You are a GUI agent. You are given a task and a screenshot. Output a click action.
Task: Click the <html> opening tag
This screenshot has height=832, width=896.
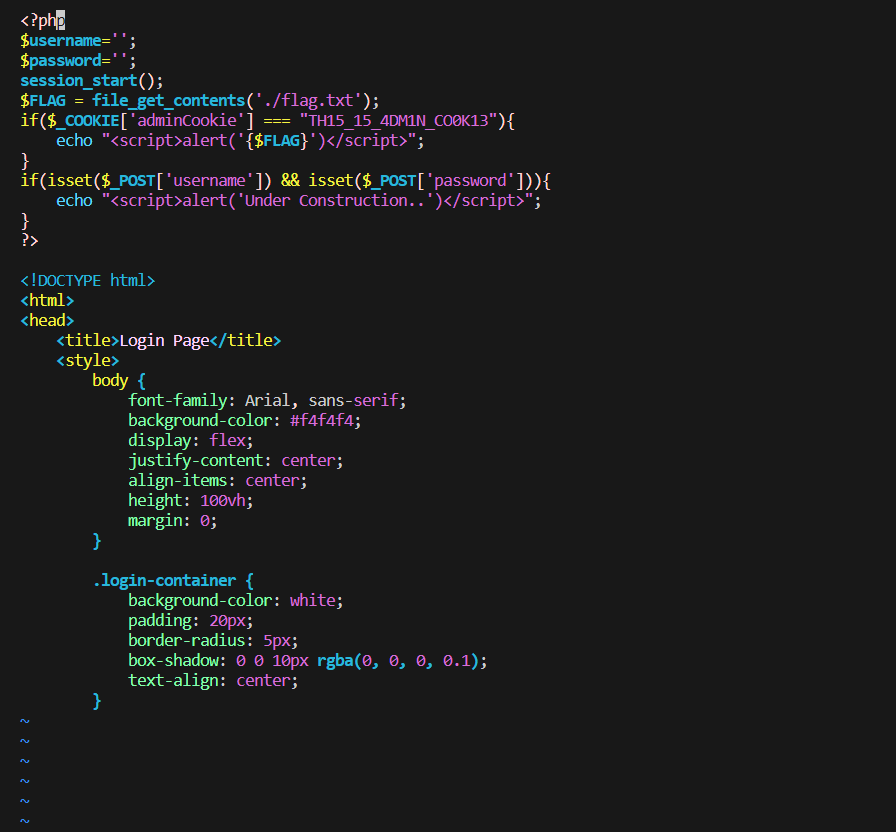[47, 301]
